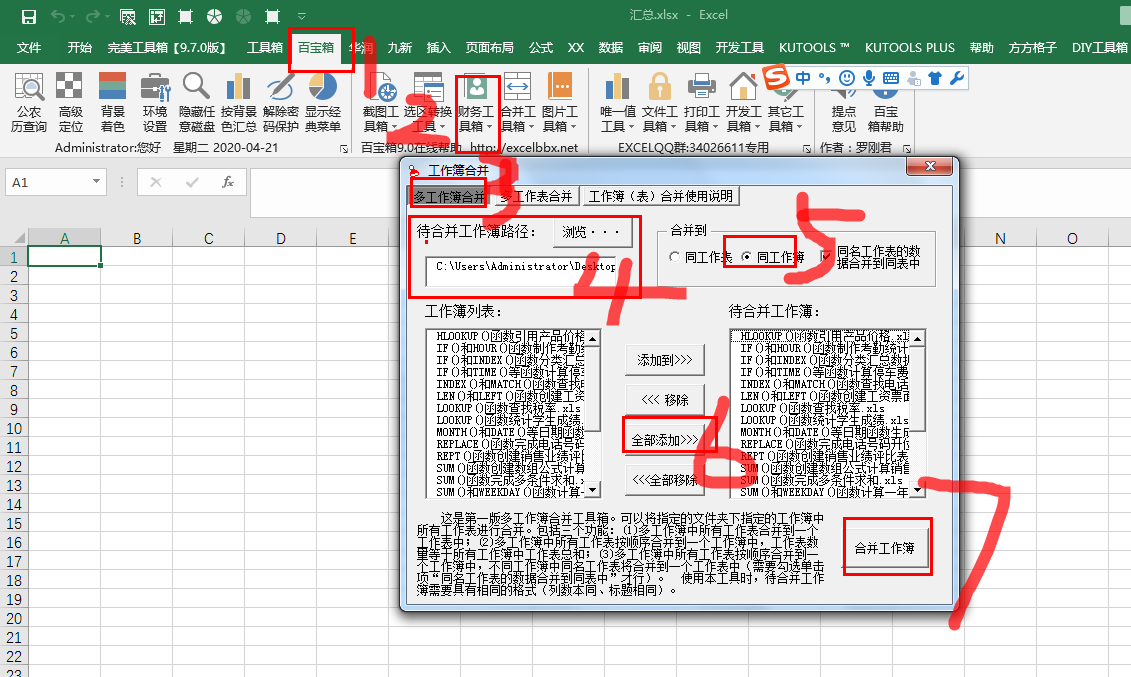Click 全部添加>>> button
This screenshot has height=677, width=1131.
pyautogui.click(x=664, y=440)
